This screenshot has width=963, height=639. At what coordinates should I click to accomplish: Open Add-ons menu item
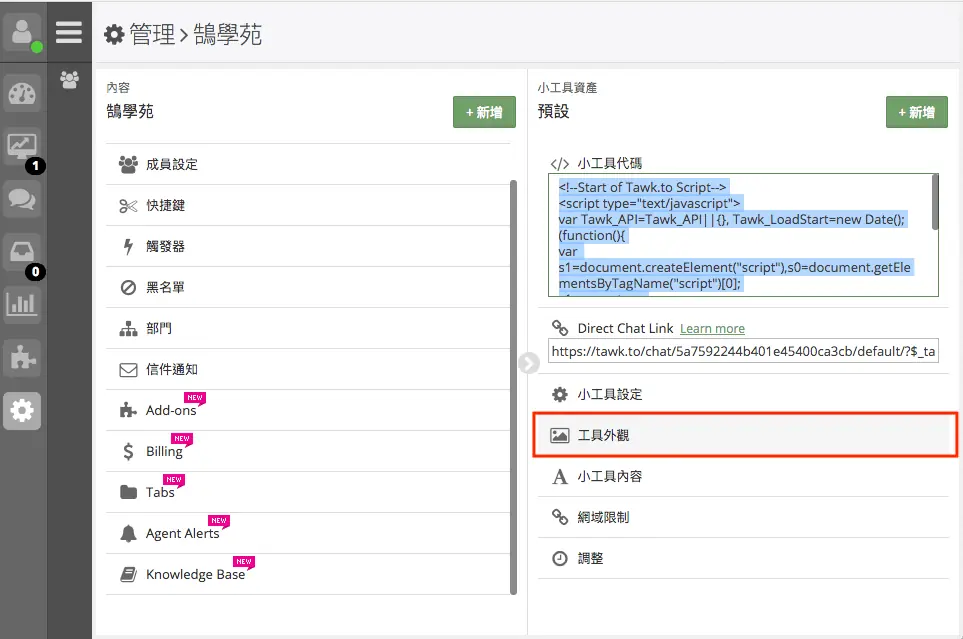[x=308, y=410]
